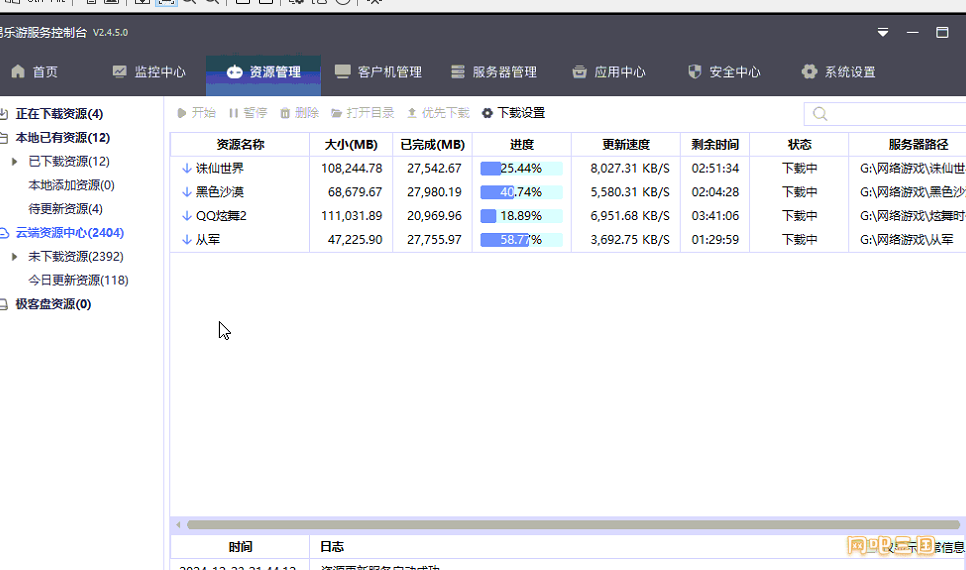The image size is (966, 570).
Task: Select 云端资源中心(2404) in sidebar
Action: click(x=70, y=233)
